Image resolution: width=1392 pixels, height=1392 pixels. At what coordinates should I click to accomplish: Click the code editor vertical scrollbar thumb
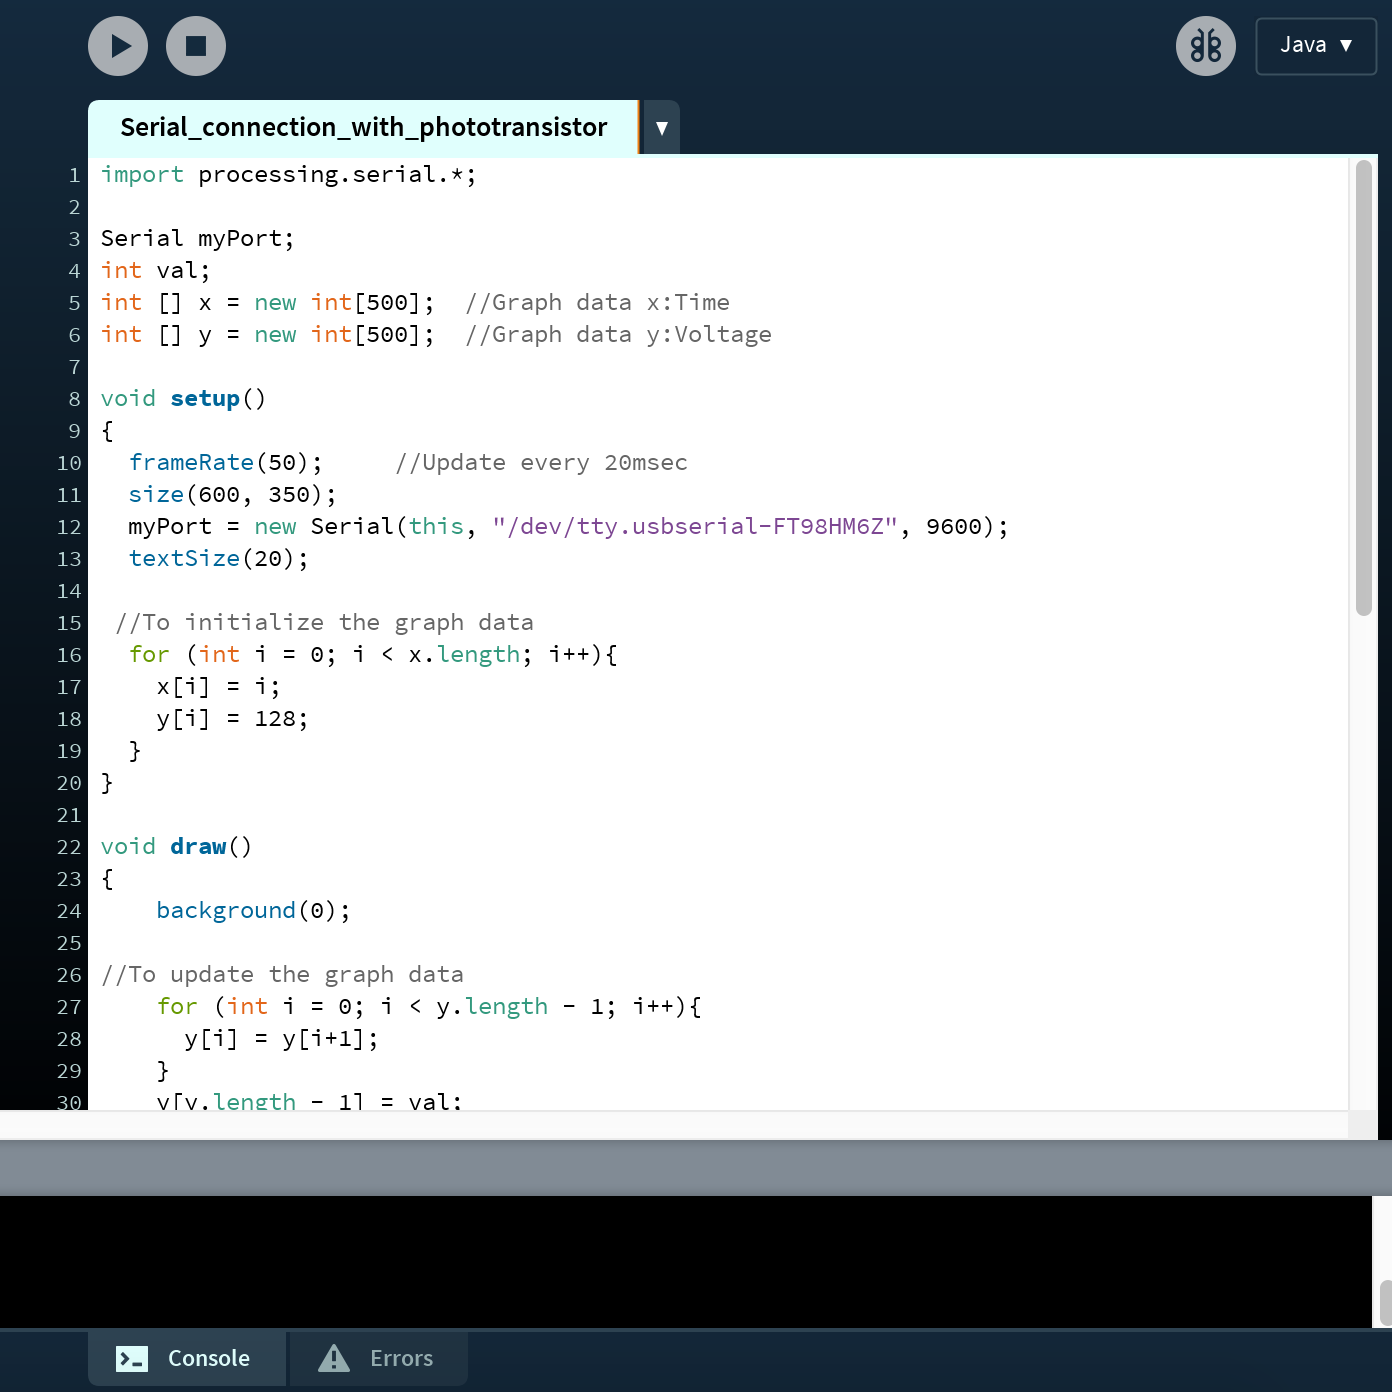(x=1364, y=388)
